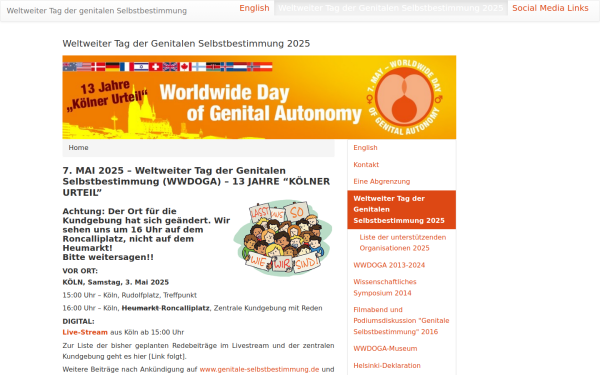Click the DIGITAL: label
Viewport: 600px width, 375px height.
point(78,321)
